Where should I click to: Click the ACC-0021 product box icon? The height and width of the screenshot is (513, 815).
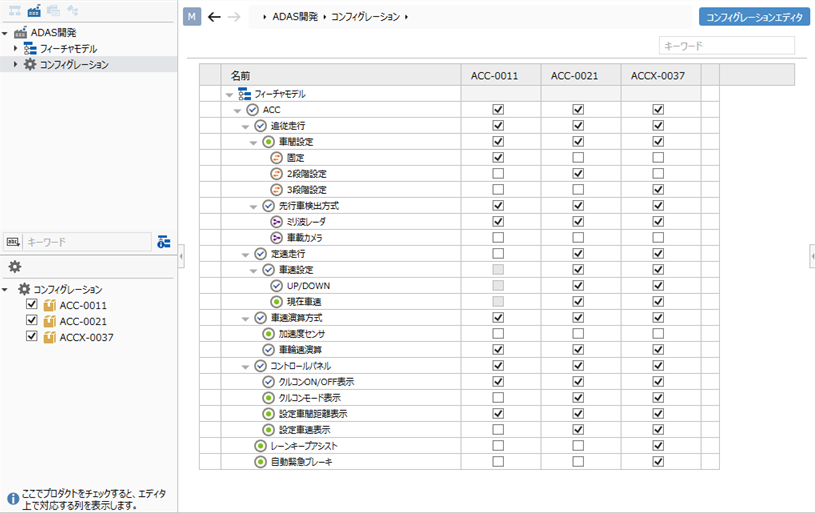[50, 321]
